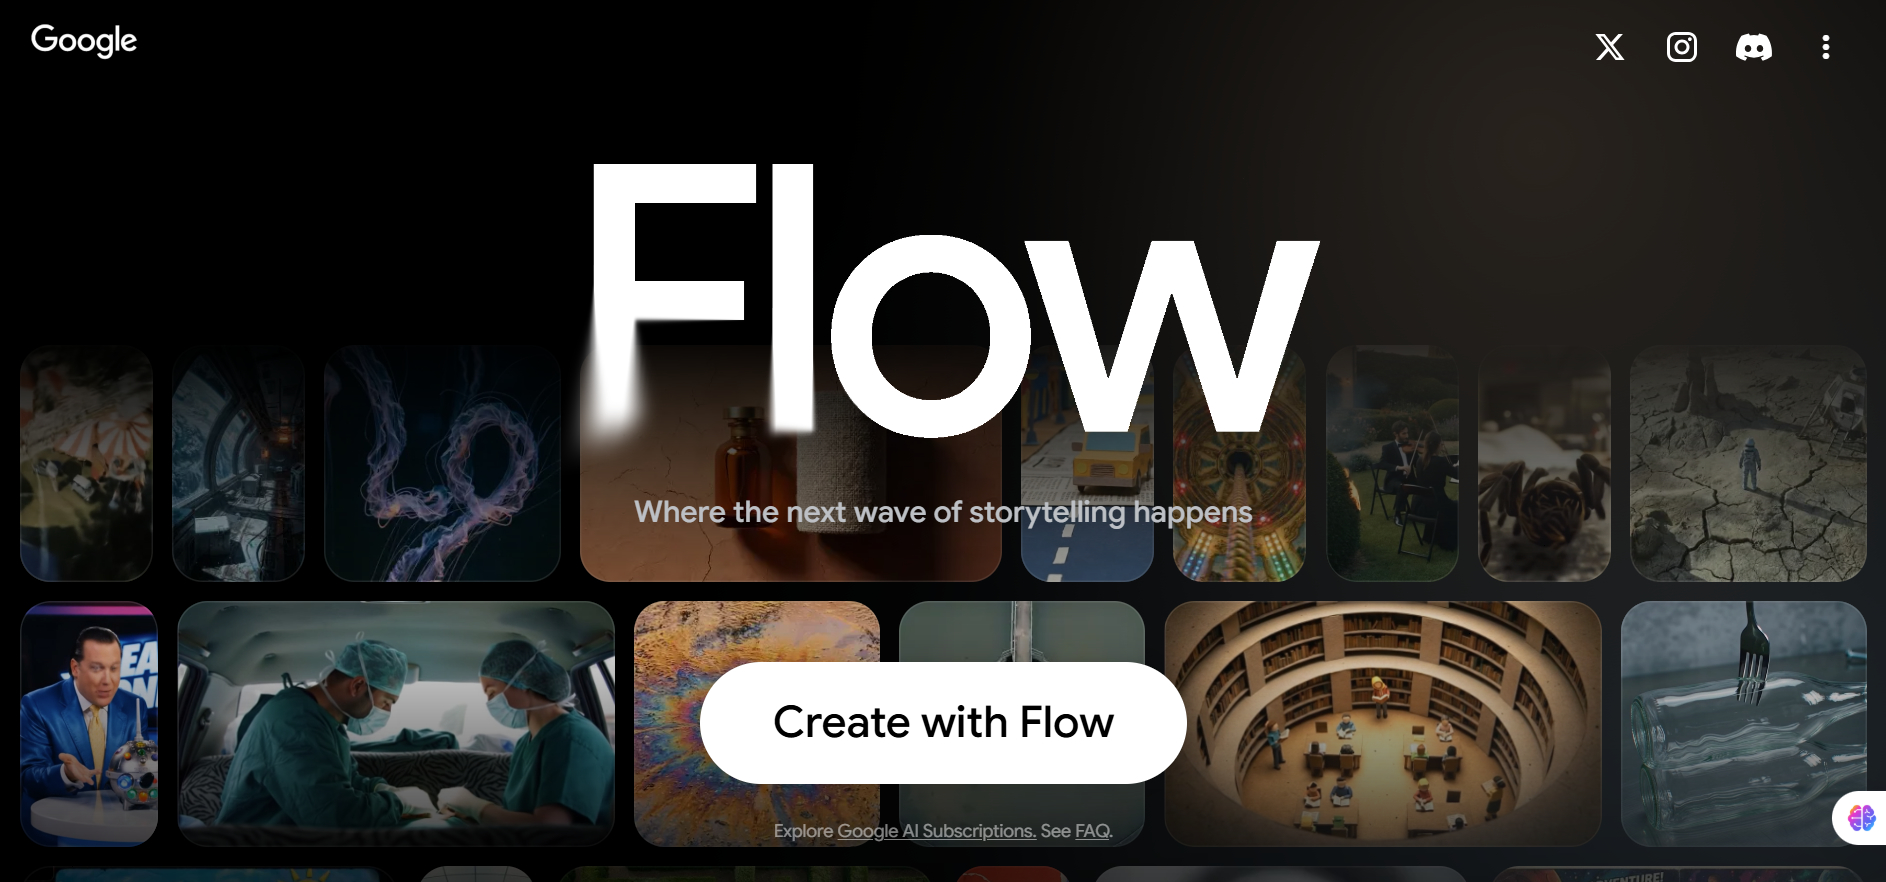Open the fork and glass bottle thumbnail
Image resolution: width=1886 pixels, height=882 pixels.
coord(1743,723)
